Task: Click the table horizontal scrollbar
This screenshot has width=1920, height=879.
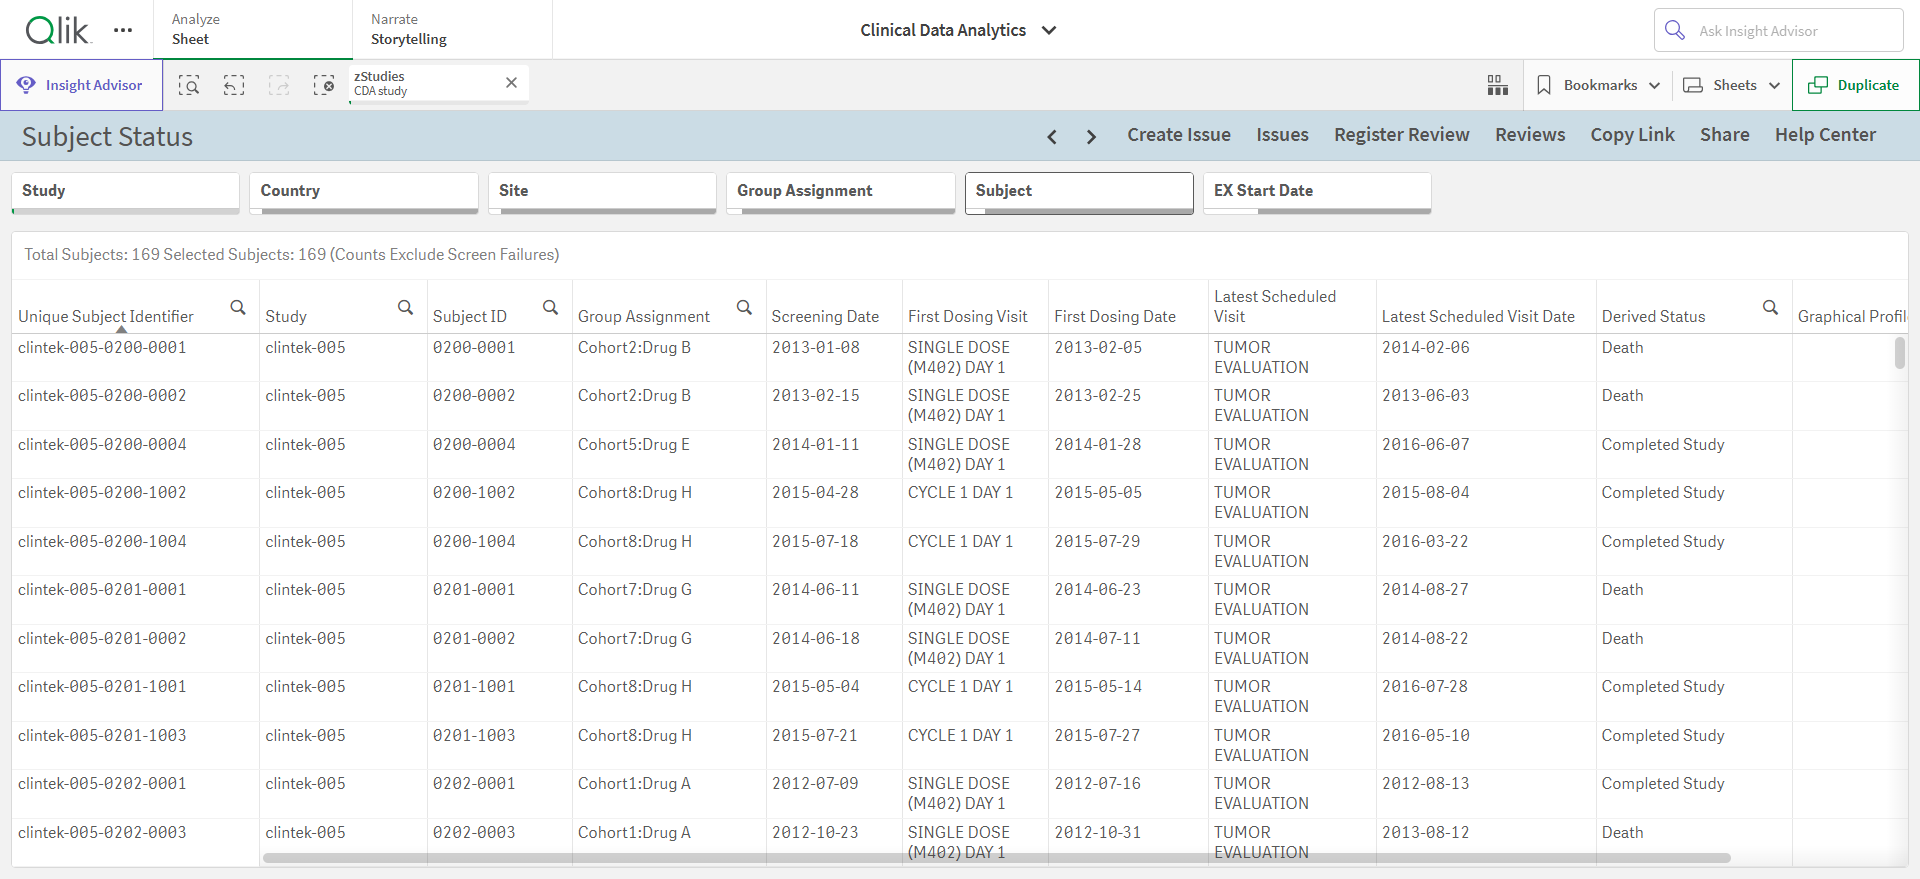Action: [996, 858]
